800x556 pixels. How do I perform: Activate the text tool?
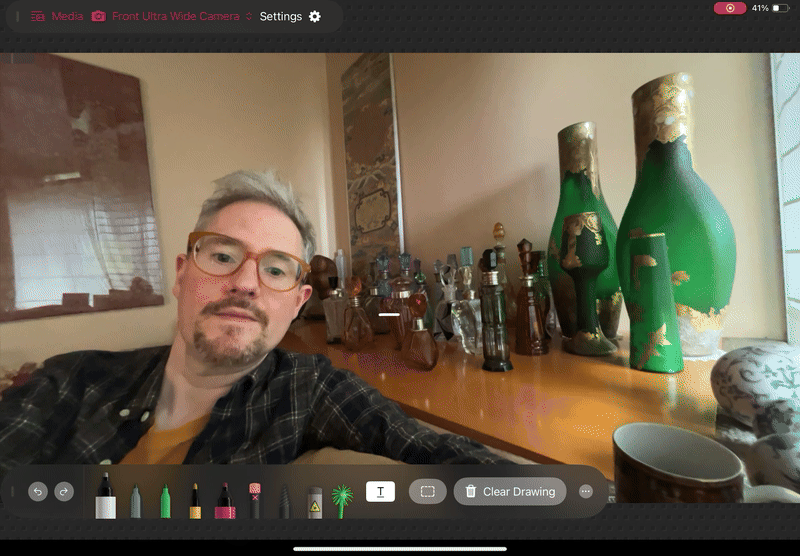click(x=381, y=492)
